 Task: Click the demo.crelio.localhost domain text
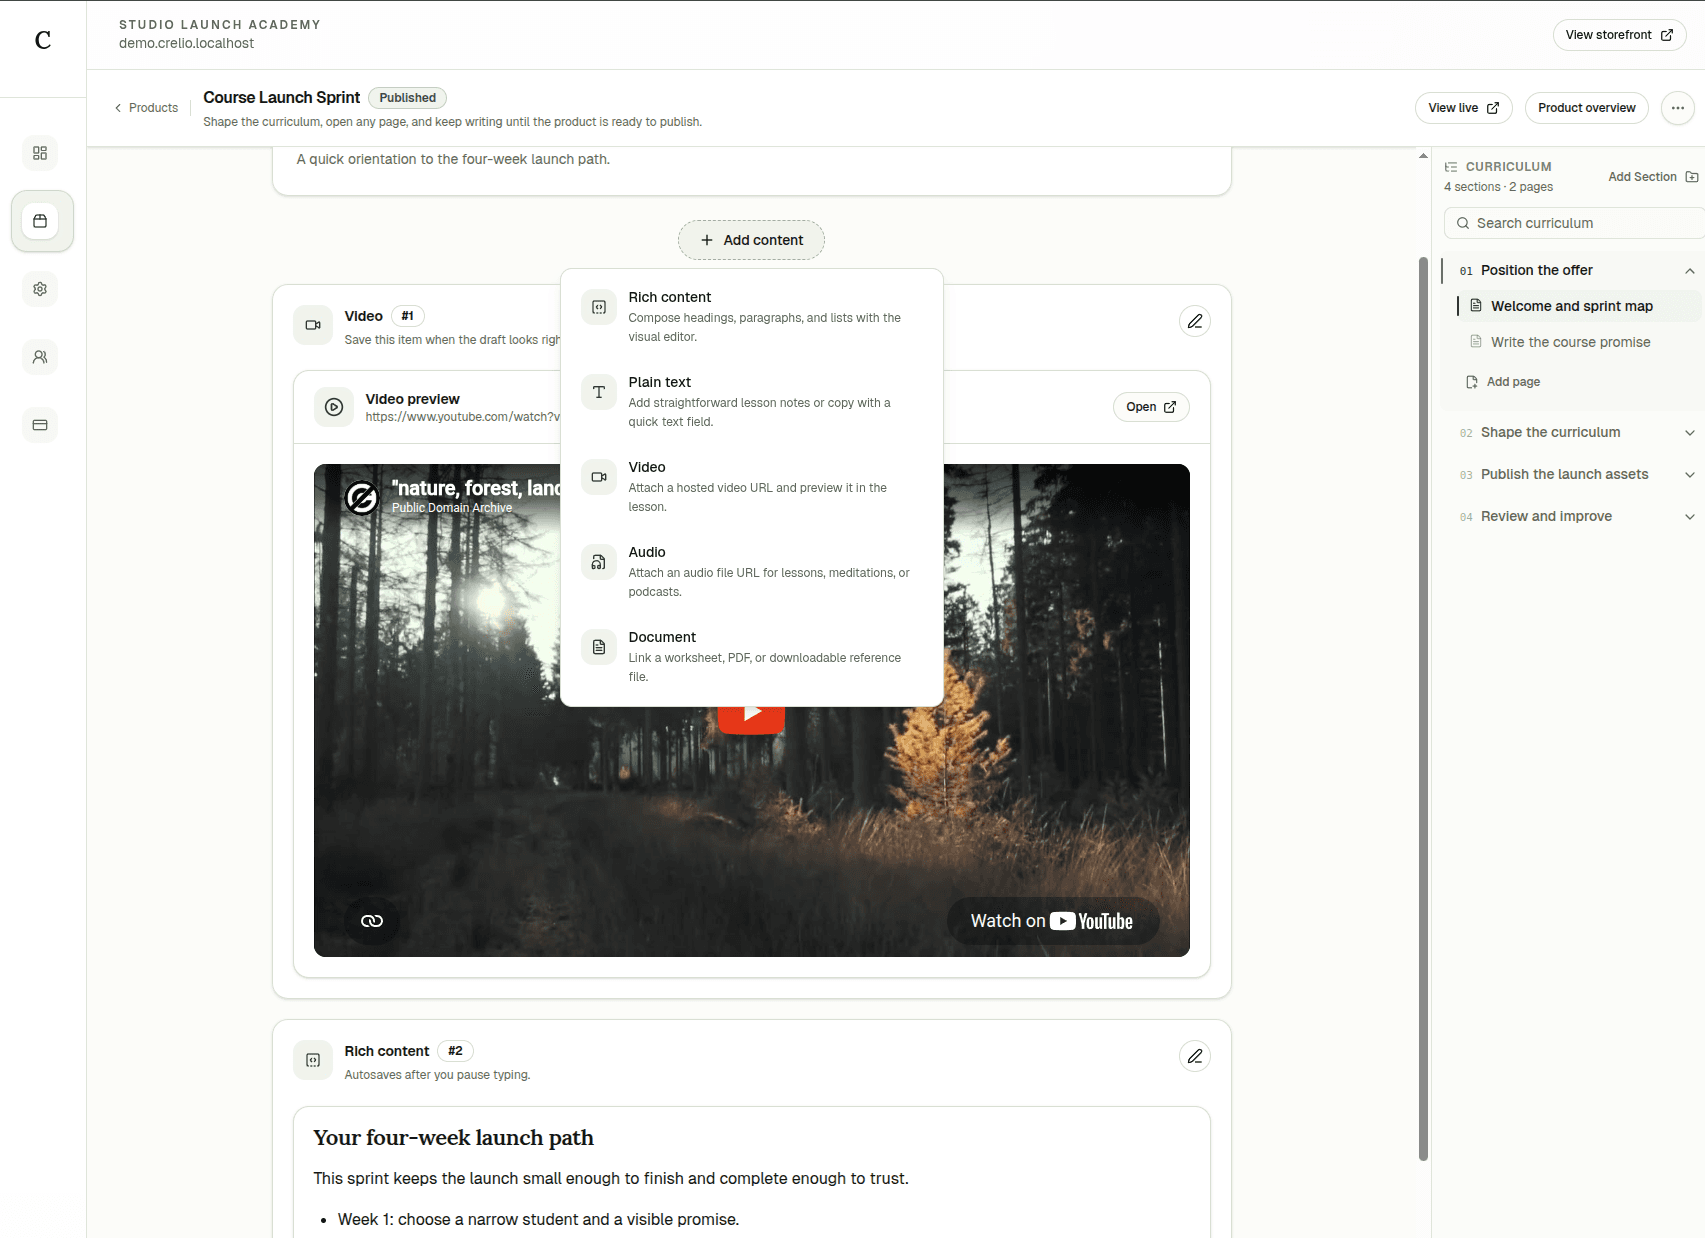(186, 43)
